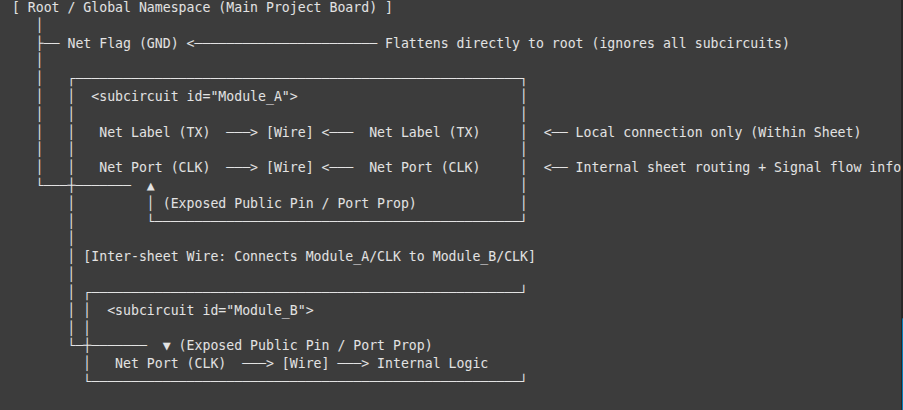Click the [Wire] token on Module_A CLK line
The width and height of the screenshot is (903, 410).
(290, 168)
